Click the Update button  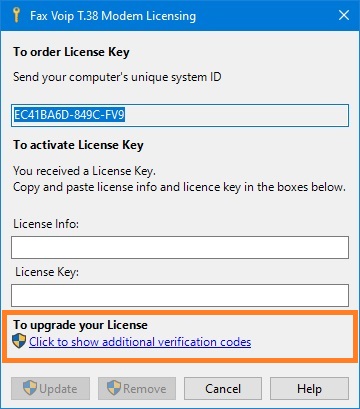50,389
